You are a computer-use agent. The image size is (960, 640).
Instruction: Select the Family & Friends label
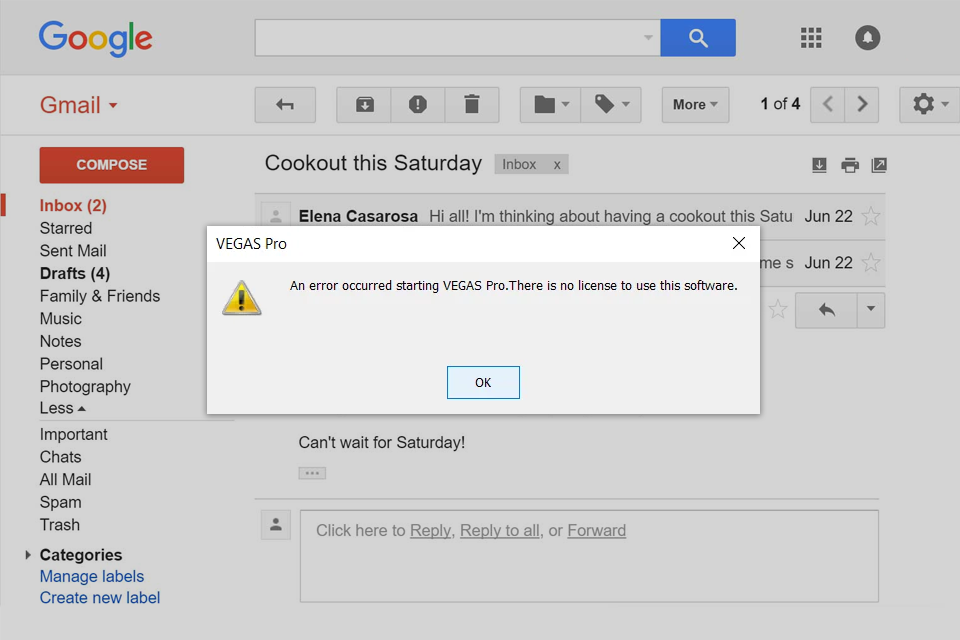pos(100,296)
